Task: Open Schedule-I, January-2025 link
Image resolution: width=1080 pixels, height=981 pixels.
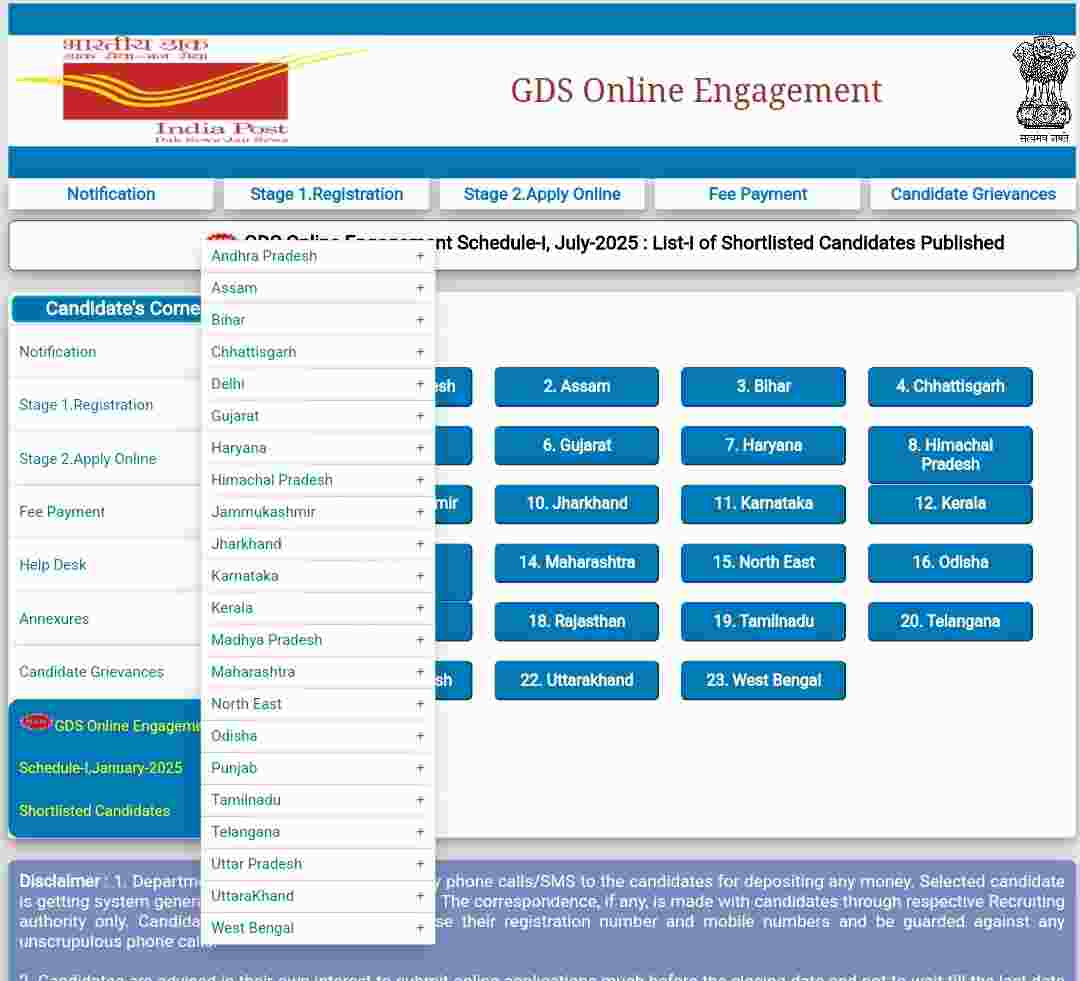Action: pyautogui.click(x=101, y=768)
